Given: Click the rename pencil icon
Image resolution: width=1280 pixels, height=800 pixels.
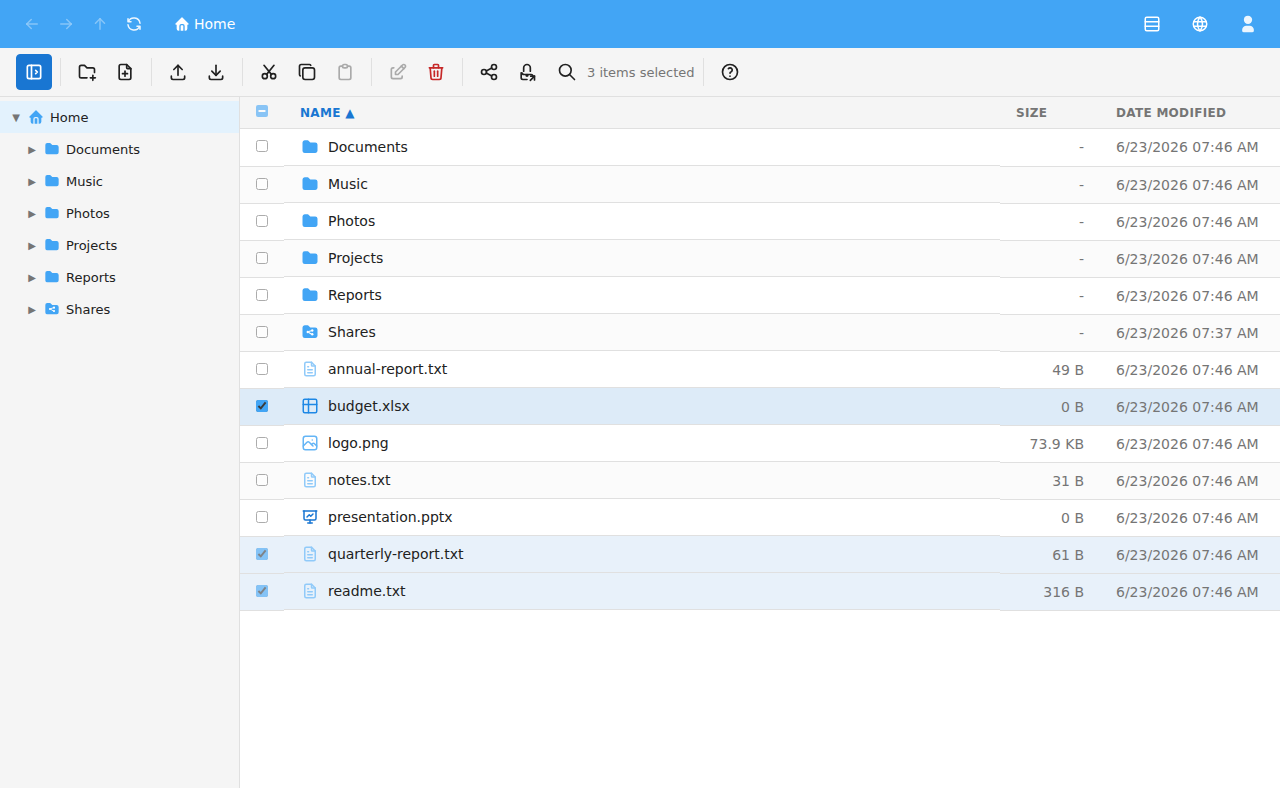Looking at the screenshot, I should click(x=398, y=72).
